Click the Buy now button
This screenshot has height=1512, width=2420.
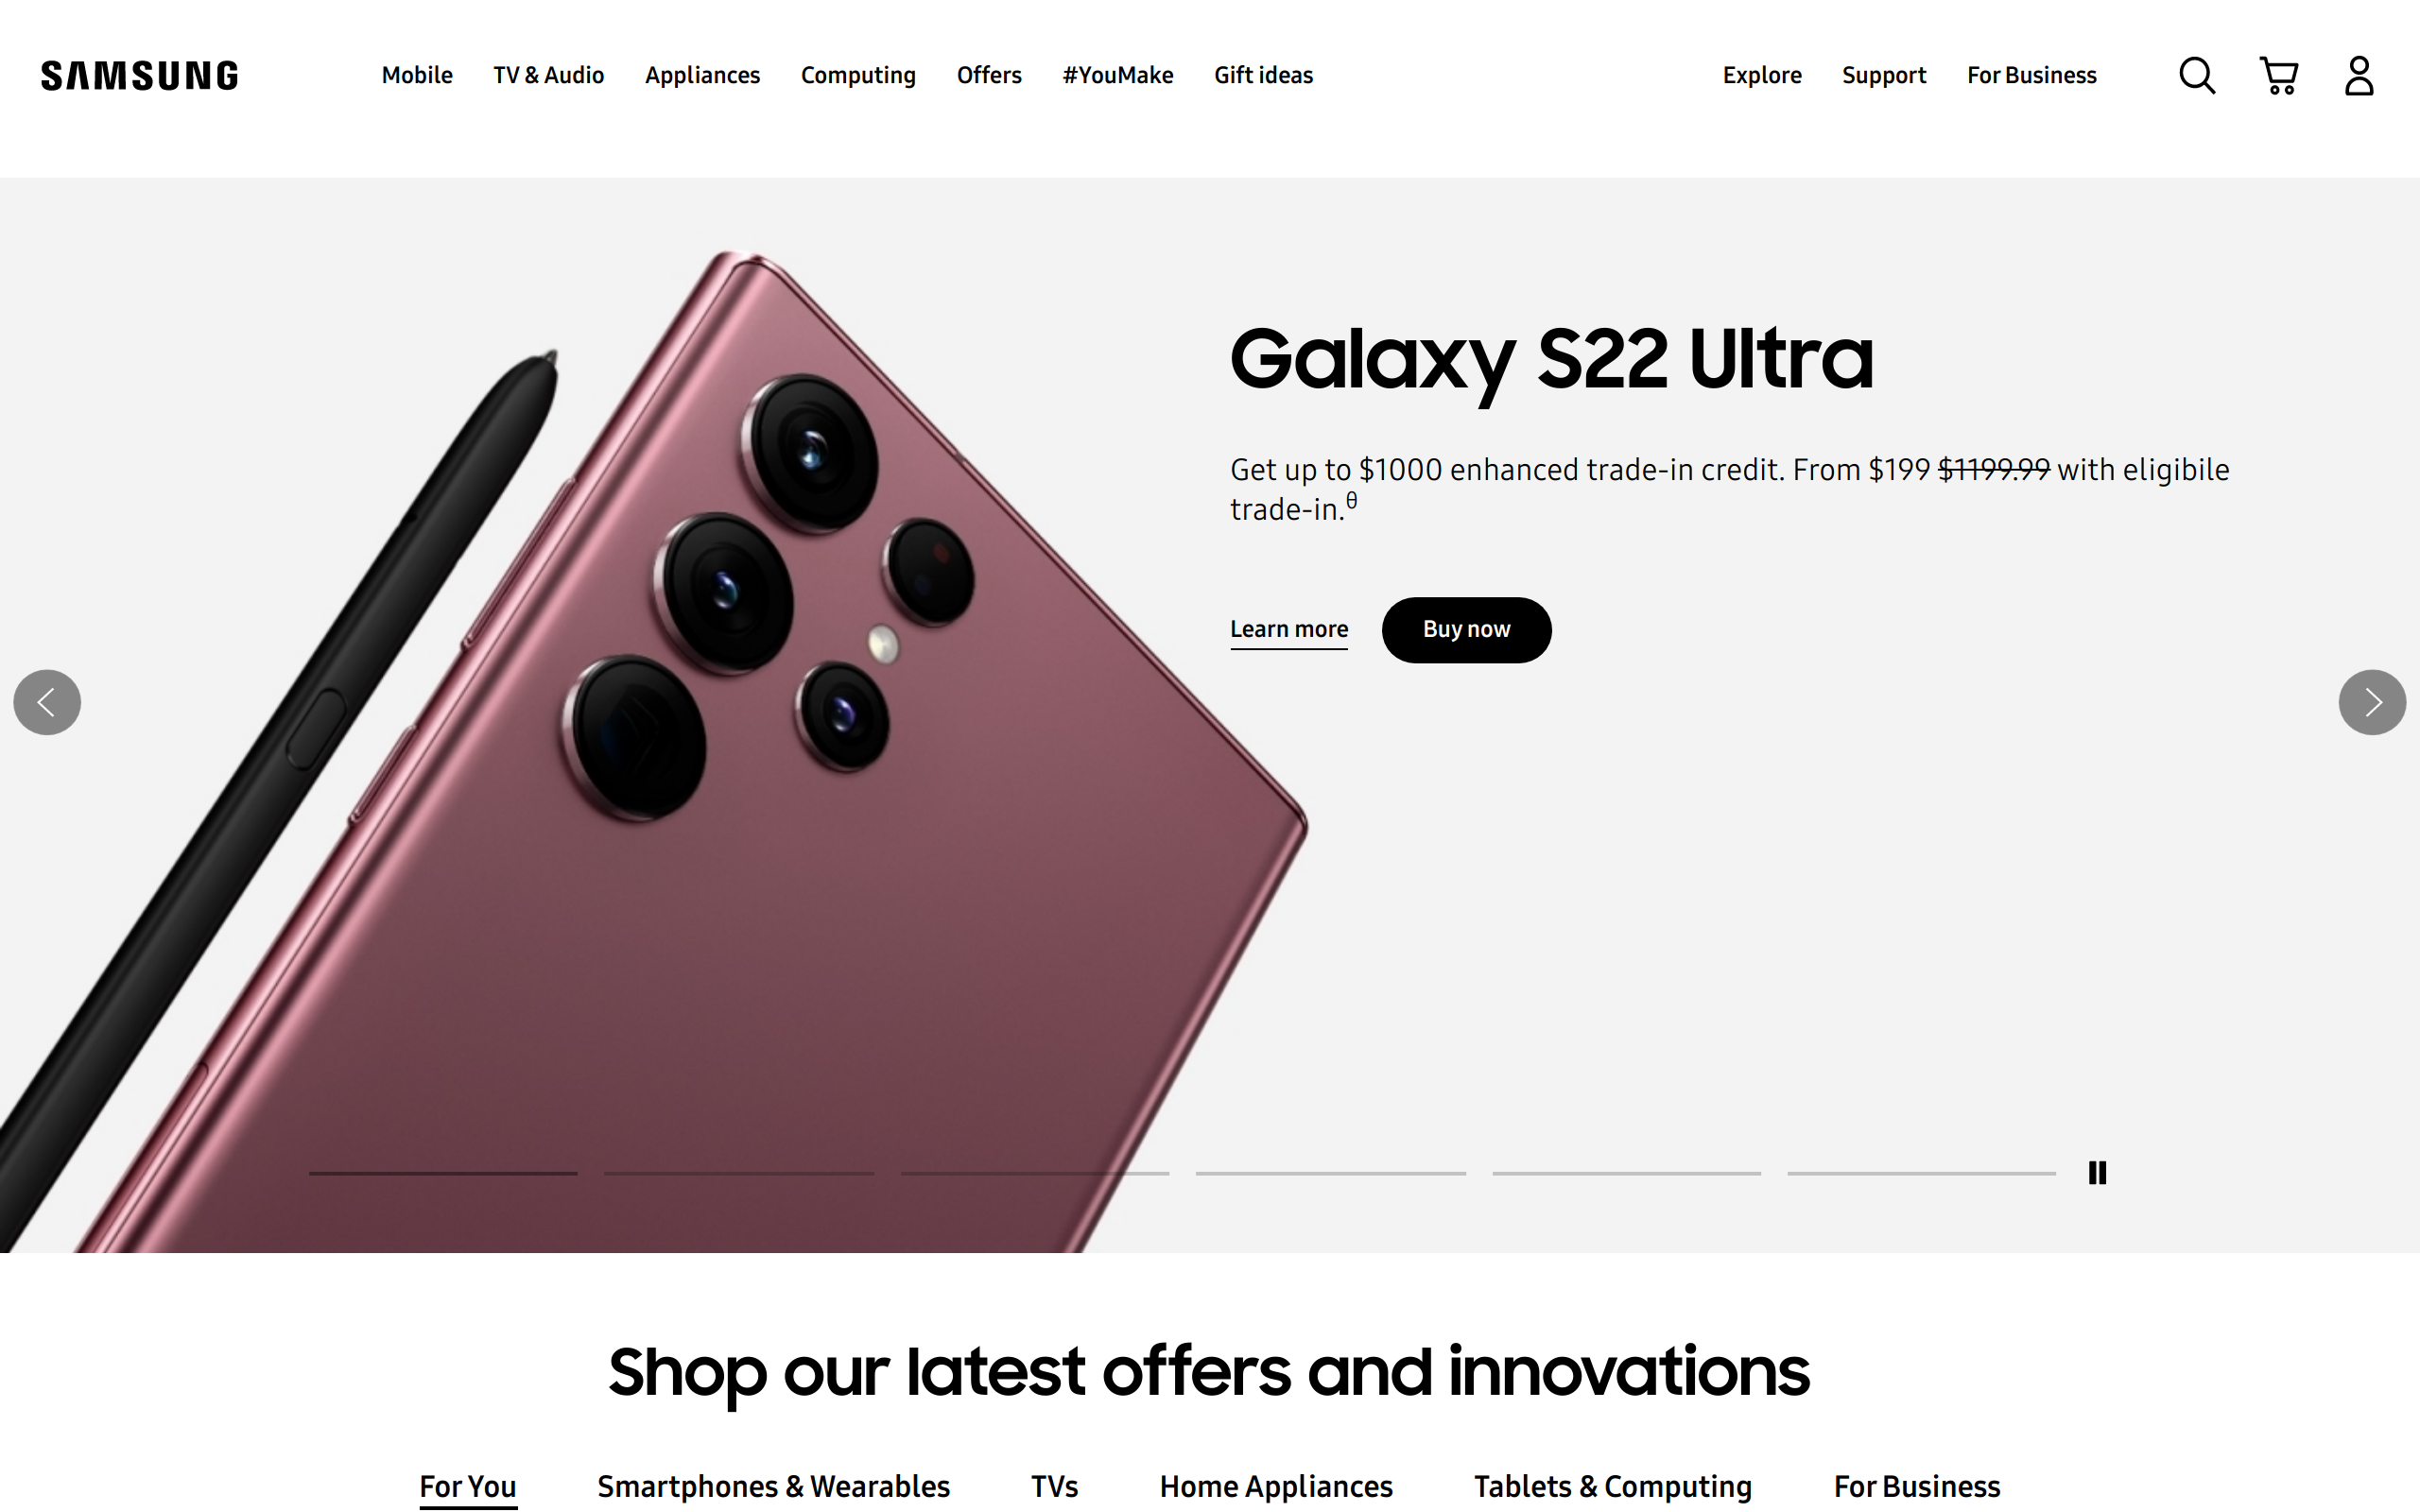(x=1466, y=630)
